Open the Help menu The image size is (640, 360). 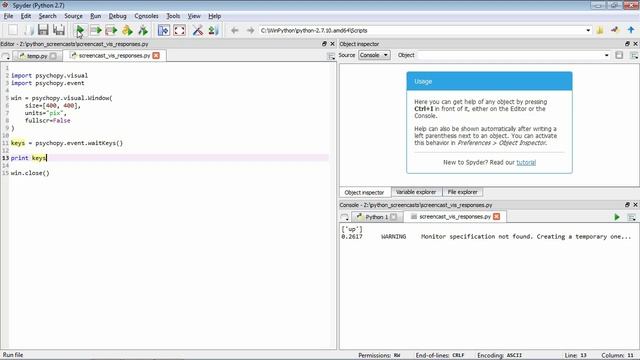coord(214,16)
